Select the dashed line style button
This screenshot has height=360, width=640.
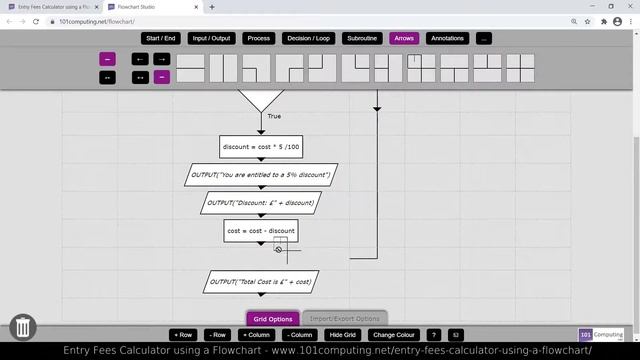point(107,78)
